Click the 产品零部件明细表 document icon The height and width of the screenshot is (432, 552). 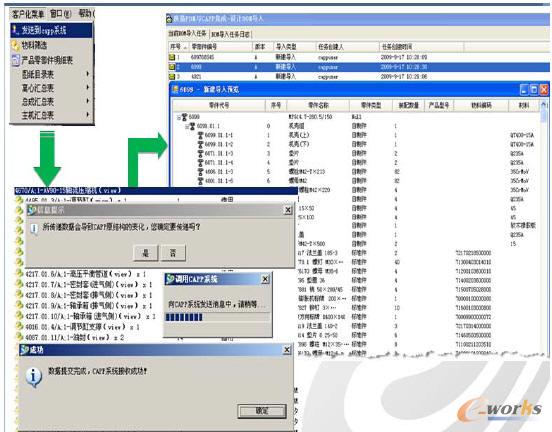tap(16, 60)
